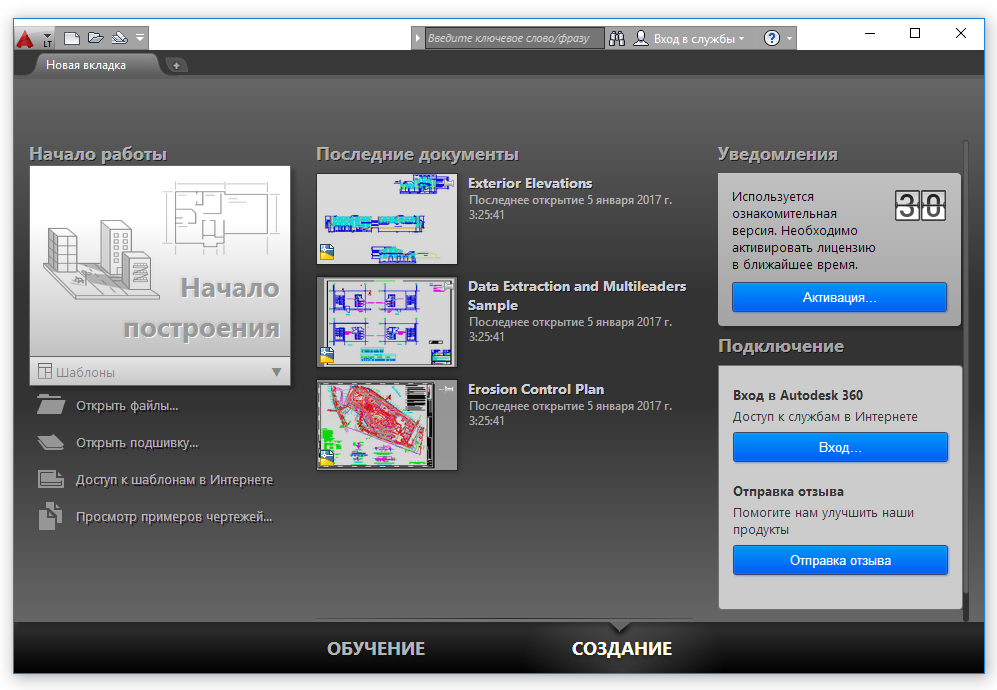Open the Exterior Elevations drawing thumbnail

point(387,219)
